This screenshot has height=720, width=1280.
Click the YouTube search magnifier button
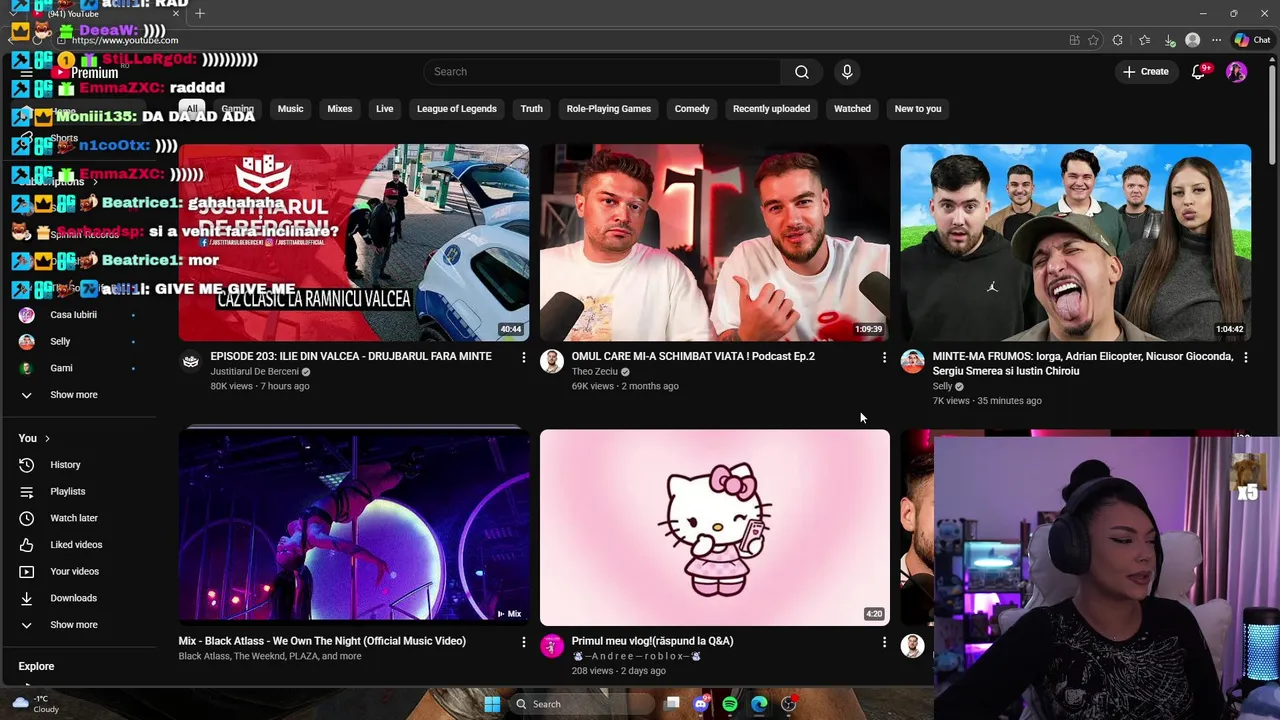(801, 72)
